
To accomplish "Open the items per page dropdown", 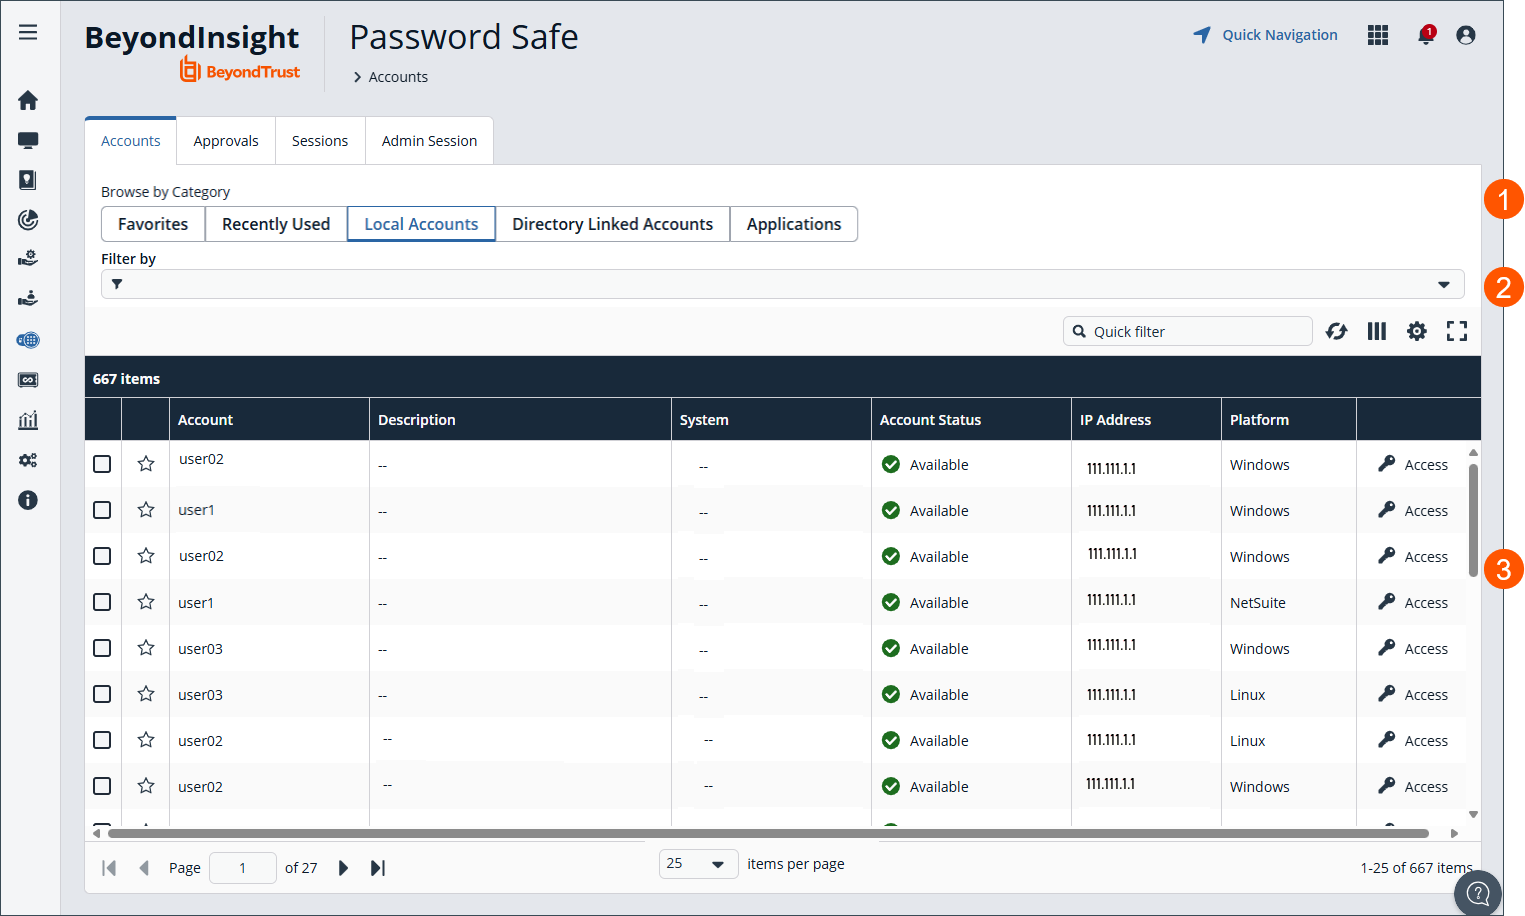I will 698,864.
